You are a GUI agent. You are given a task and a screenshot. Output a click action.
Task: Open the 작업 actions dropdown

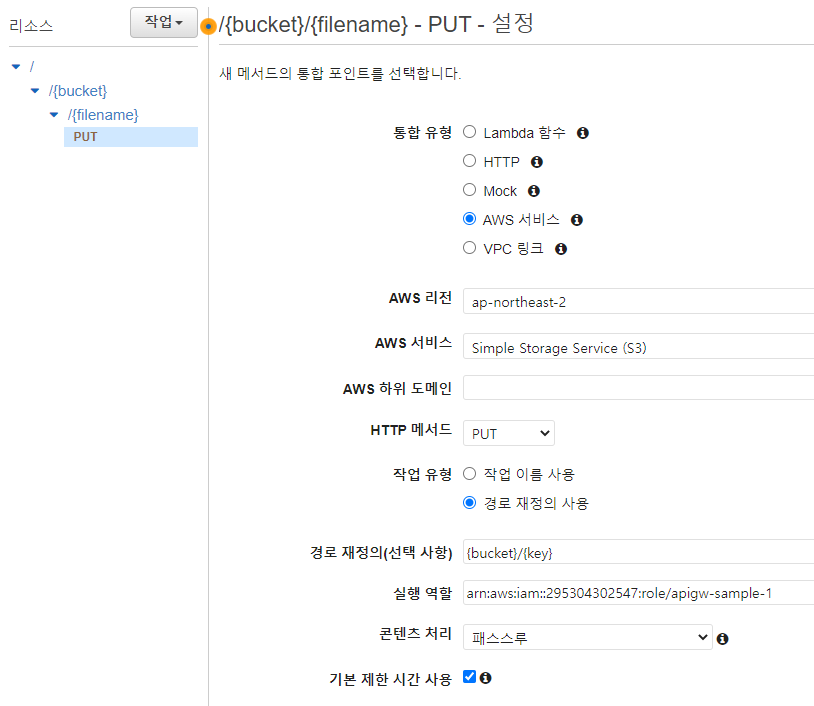point(164,22)
